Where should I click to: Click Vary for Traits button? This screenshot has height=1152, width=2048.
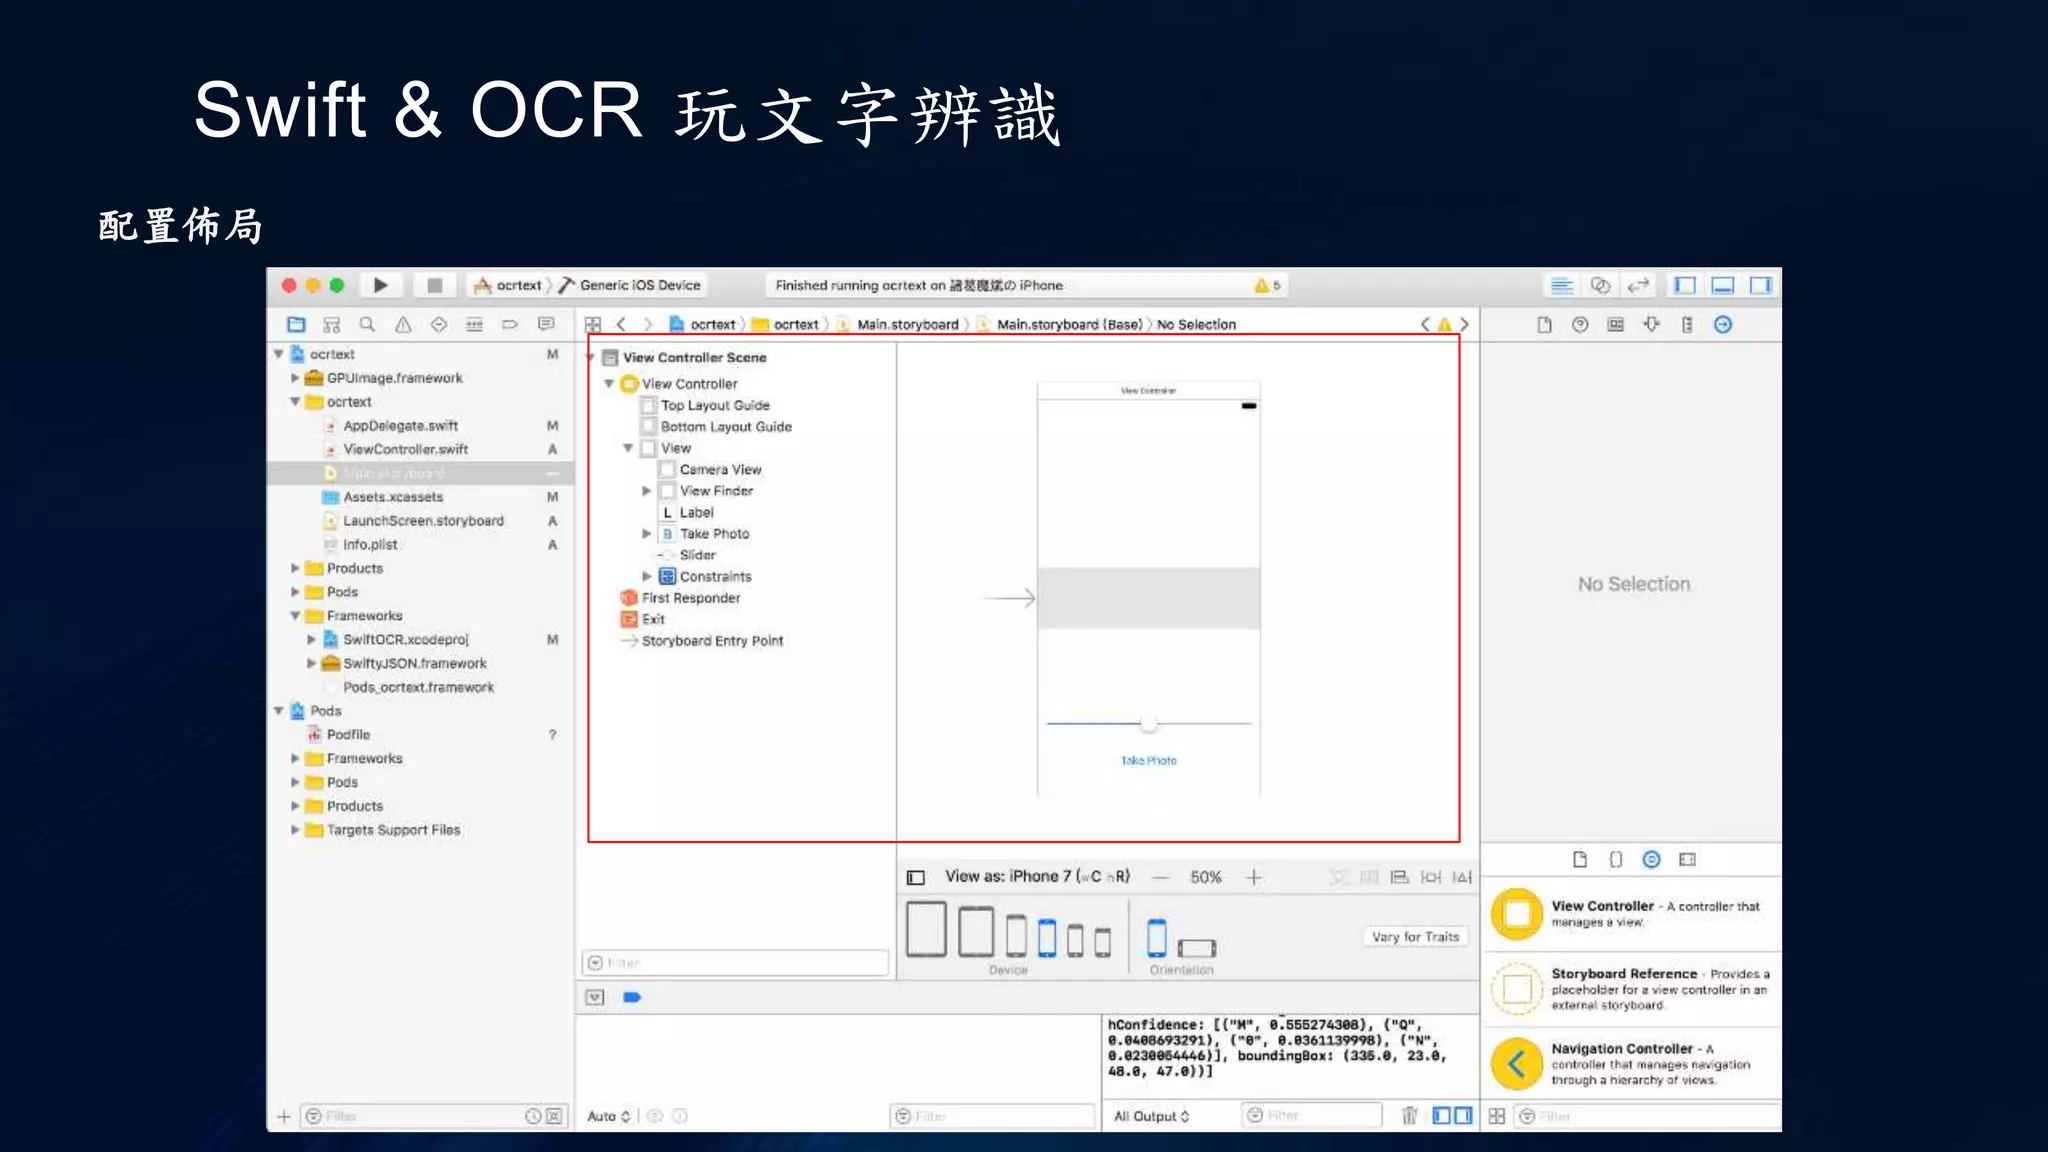(x=1415, y=937)
